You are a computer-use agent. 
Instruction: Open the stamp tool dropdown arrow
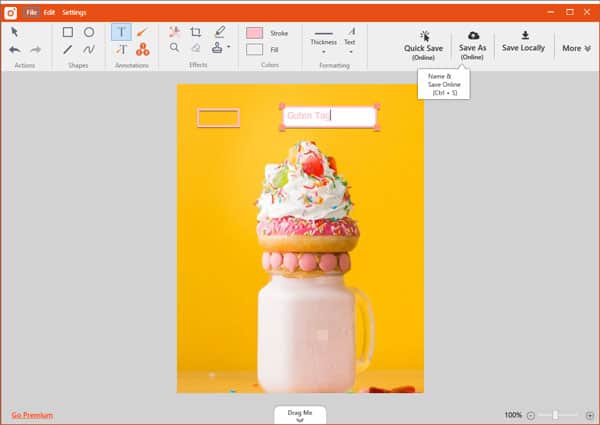pos(229,47)
